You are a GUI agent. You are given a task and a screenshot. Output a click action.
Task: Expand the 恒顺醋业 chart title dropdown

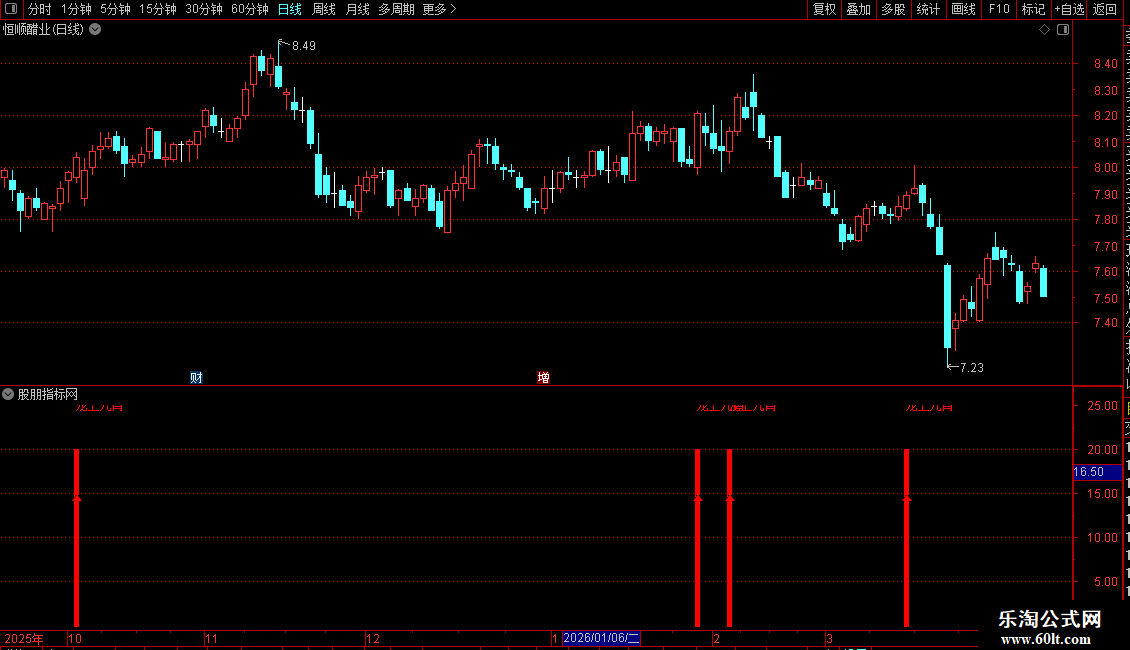click(95, 30)
